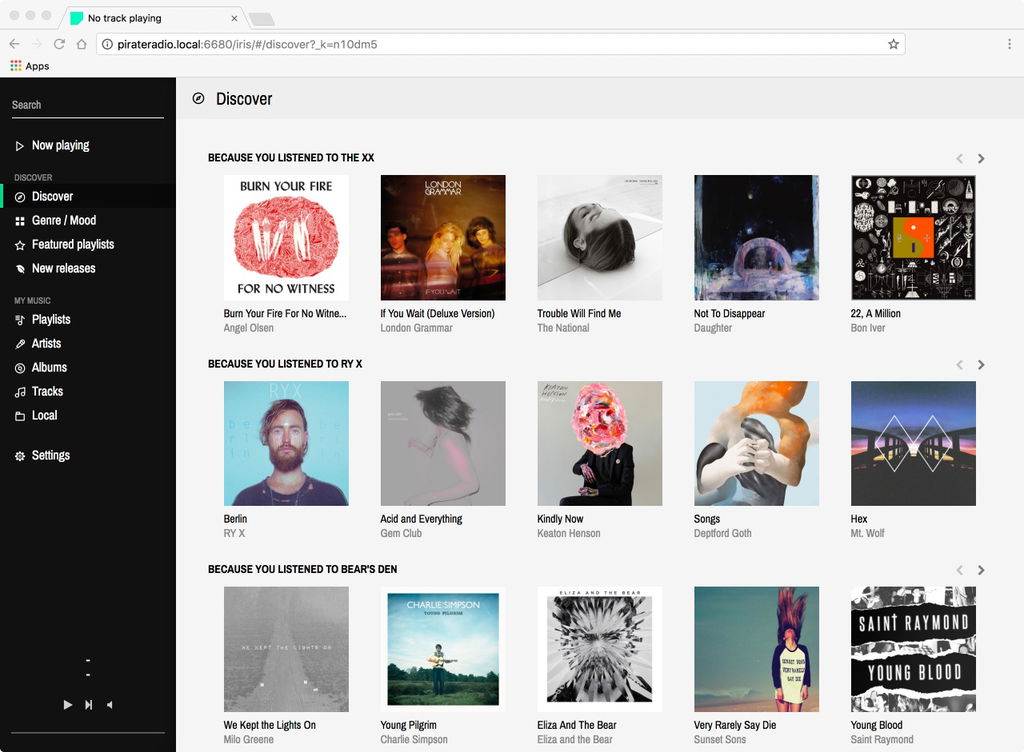Click the volume speaker icon in player
The image size is (1024, 752).
pyautogui.click(x=109, y=704)
